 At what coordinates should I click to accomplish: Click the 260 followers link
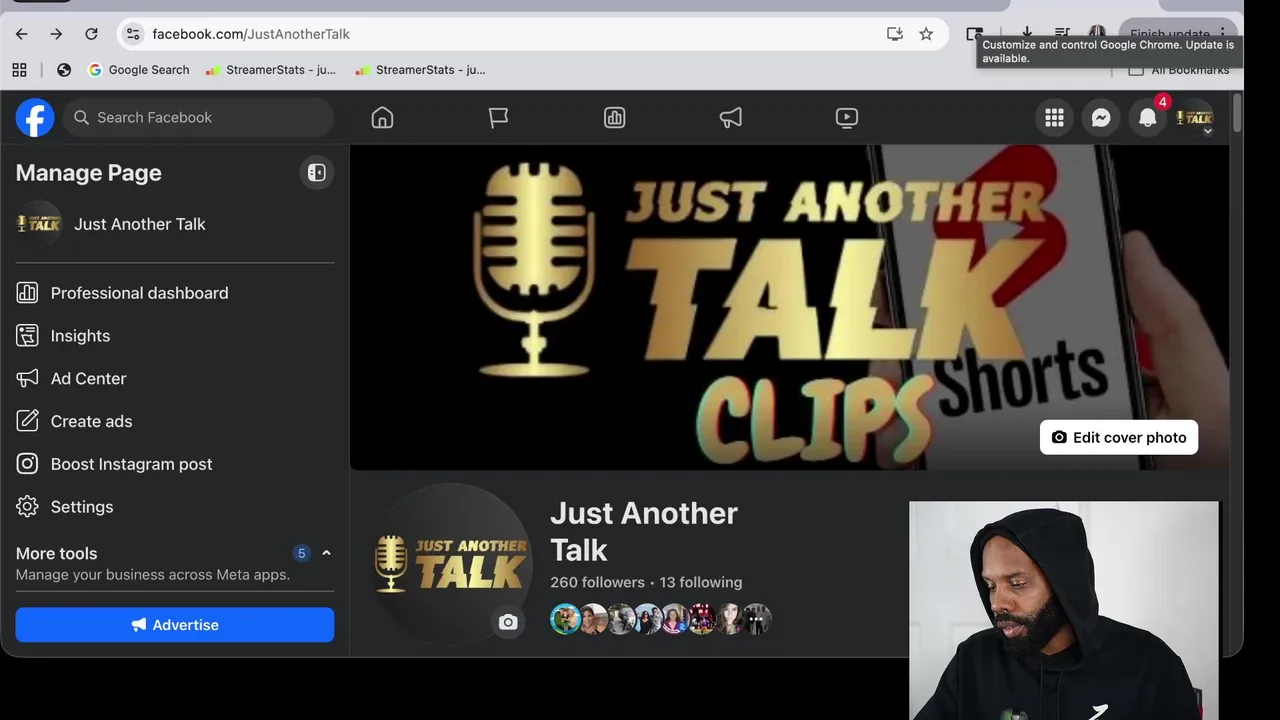[x=597, y=582]
